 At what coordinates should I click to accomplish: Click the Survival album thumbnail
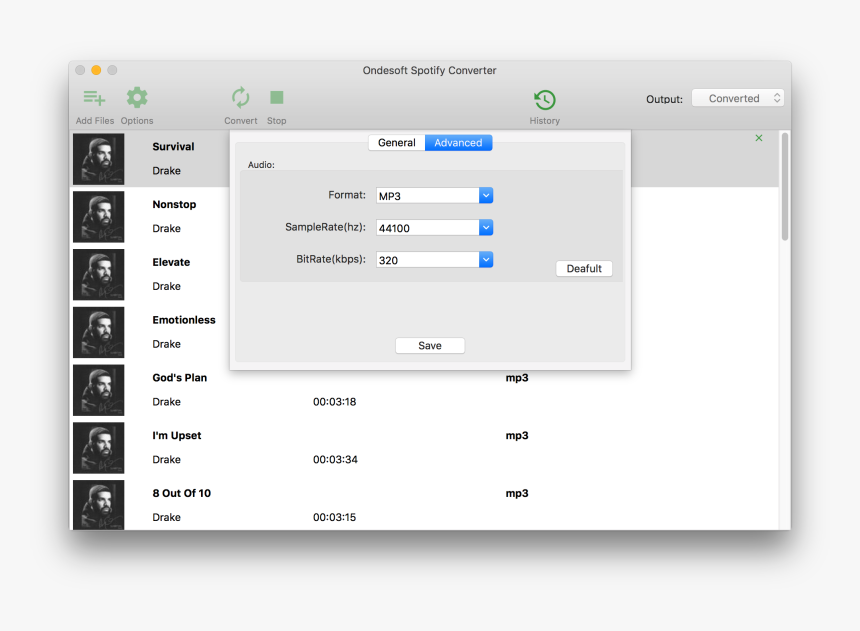(99, 159)
